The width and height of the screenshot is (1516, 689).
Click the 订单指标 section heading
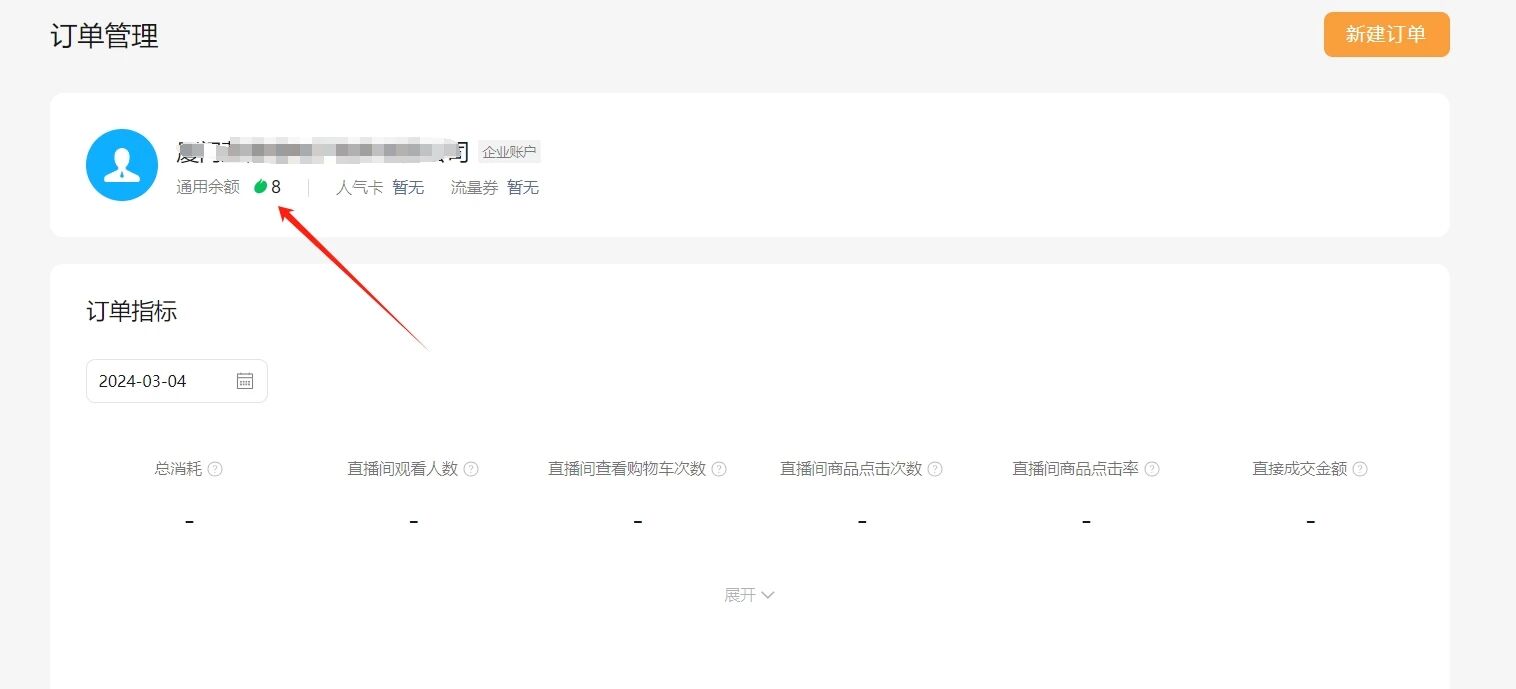132,311
